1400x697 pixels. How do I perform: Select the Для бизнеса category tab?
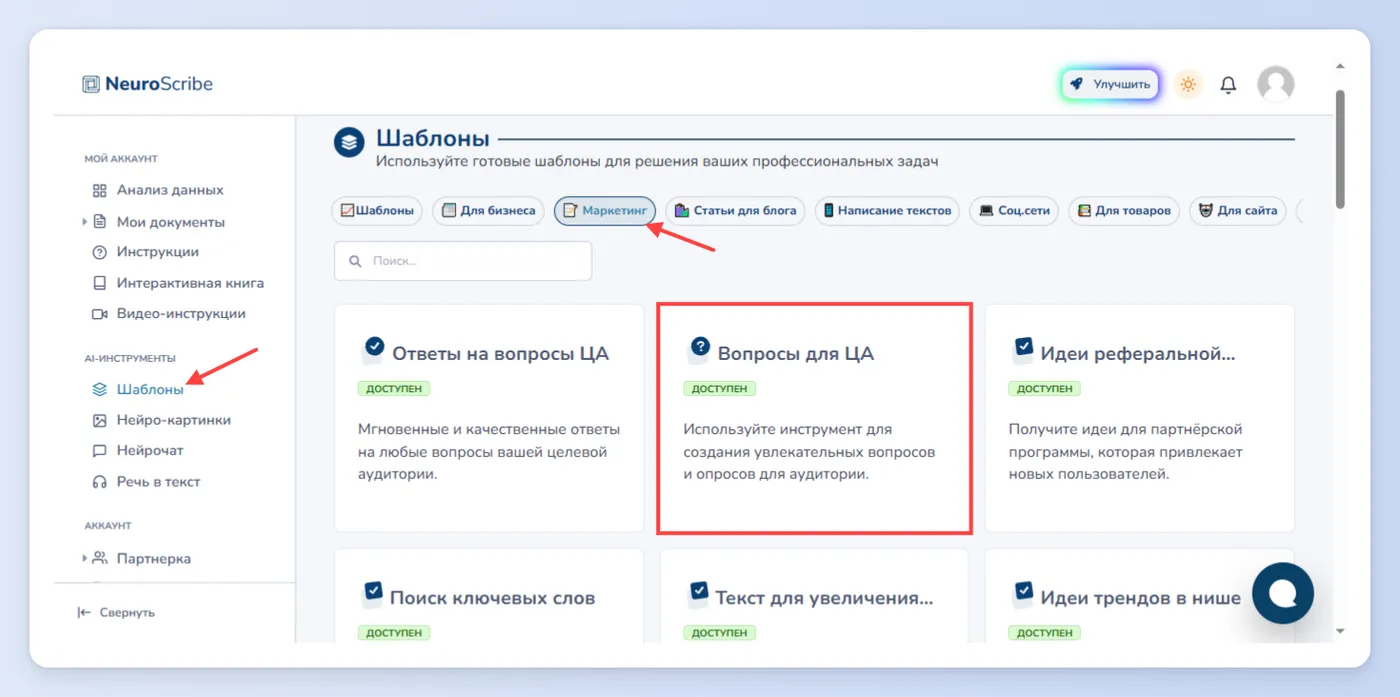click(x=489, y=211)
